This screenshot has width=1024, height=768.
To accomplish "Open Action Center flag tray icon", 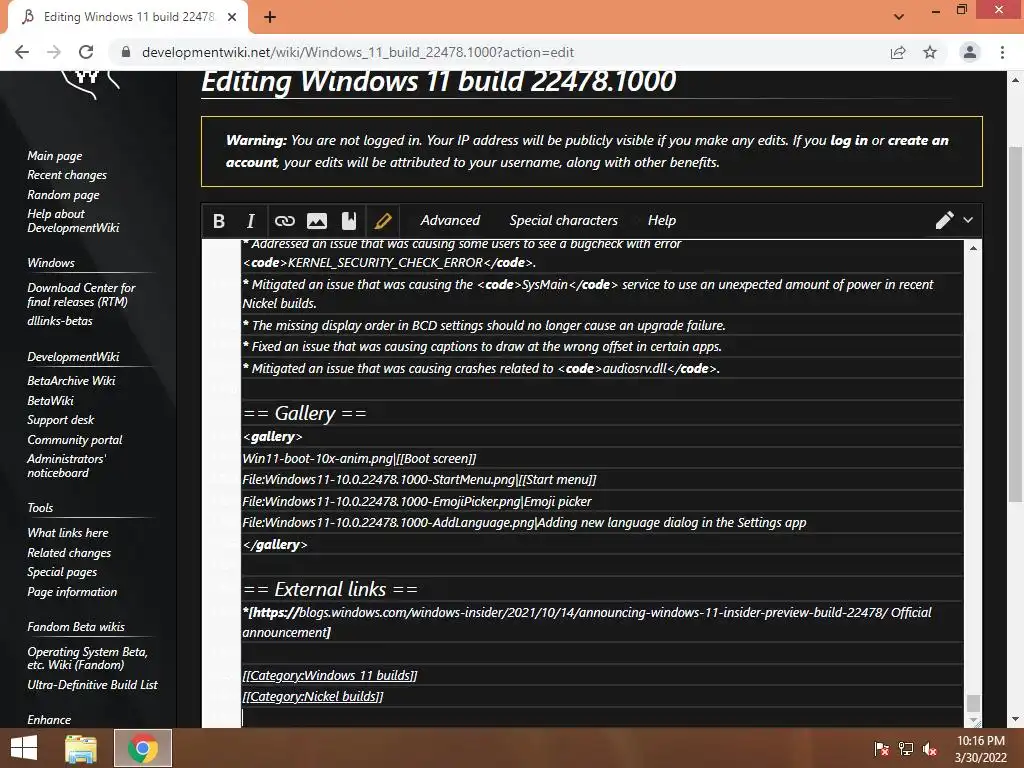I will 882,748.
